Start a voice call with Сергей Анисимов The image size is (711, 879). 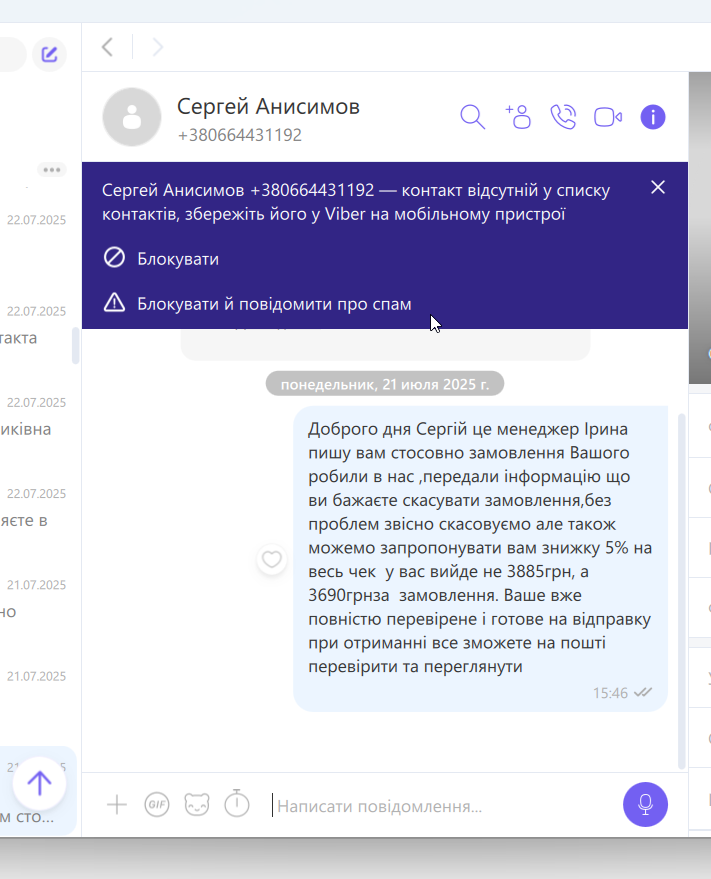(563, 117)
